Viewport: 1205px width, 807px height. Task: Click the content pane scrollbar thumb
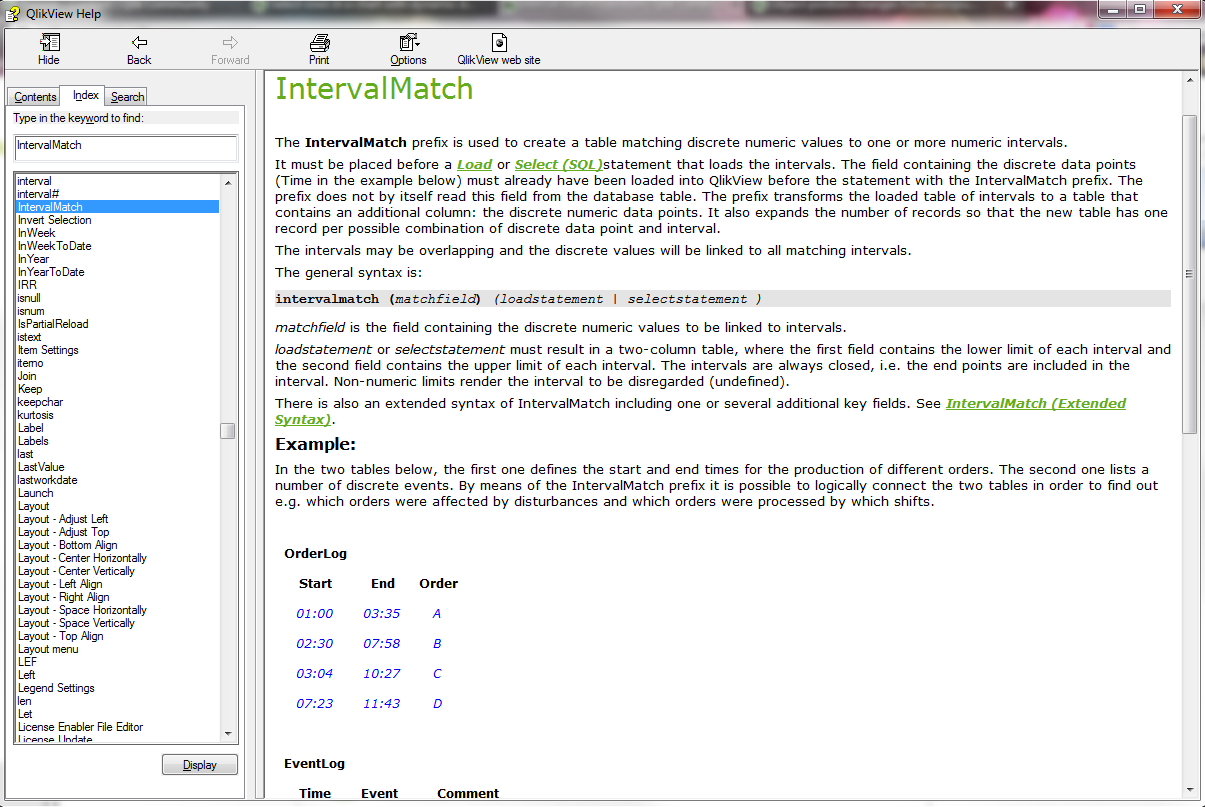click(1190, 274)
